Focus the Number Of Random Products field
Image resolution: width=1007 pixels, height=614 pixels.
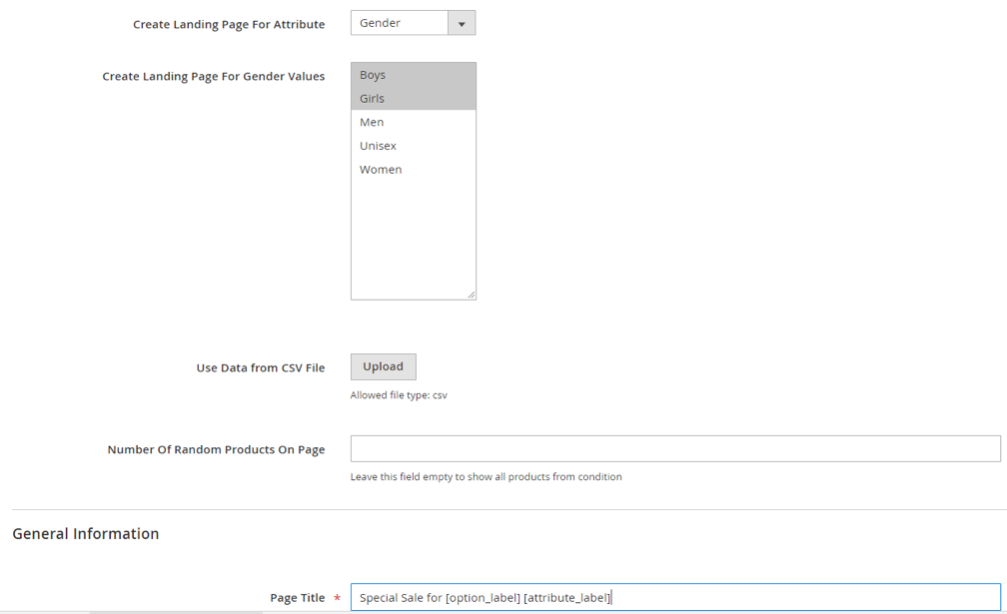[676, 448]
